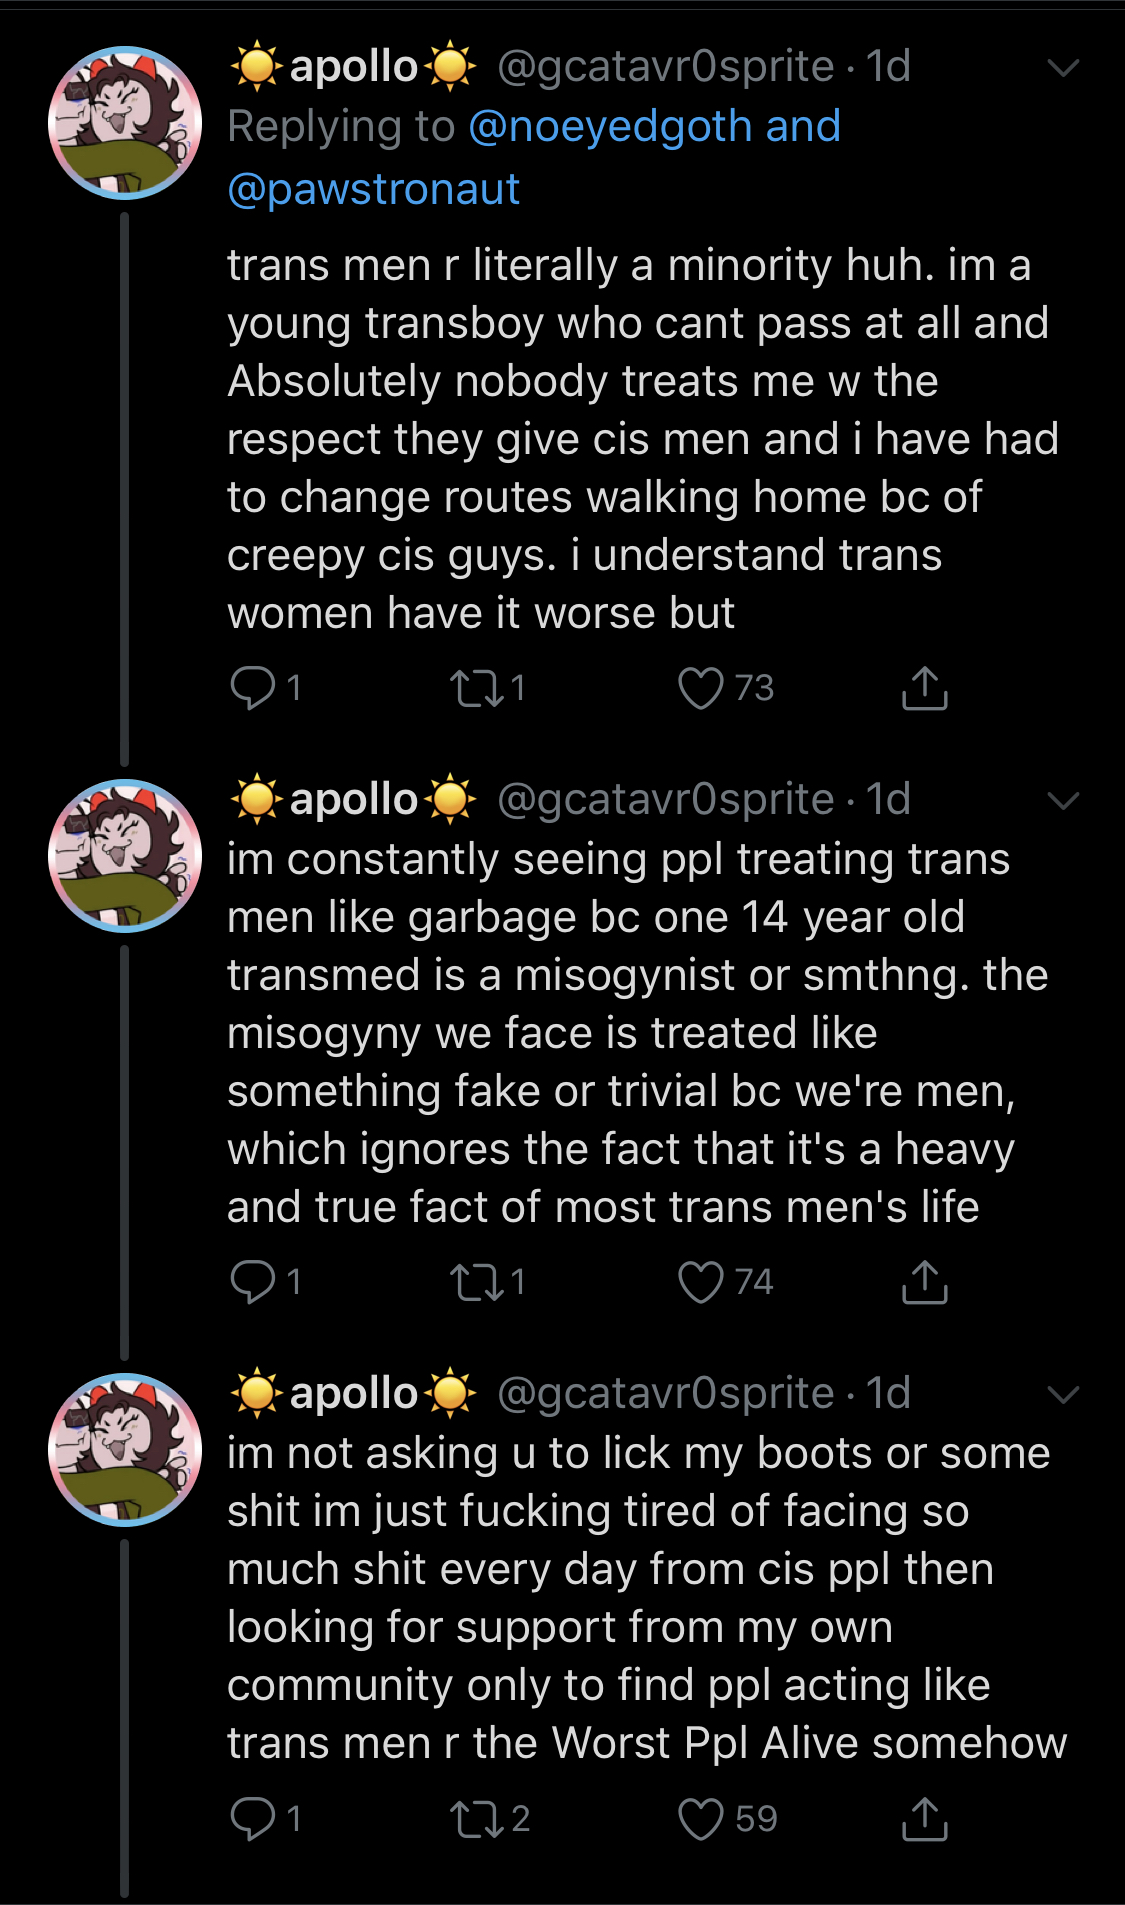Open apollo's display name on the second tweet
1125x1905 pixels.
coord(353,800)
